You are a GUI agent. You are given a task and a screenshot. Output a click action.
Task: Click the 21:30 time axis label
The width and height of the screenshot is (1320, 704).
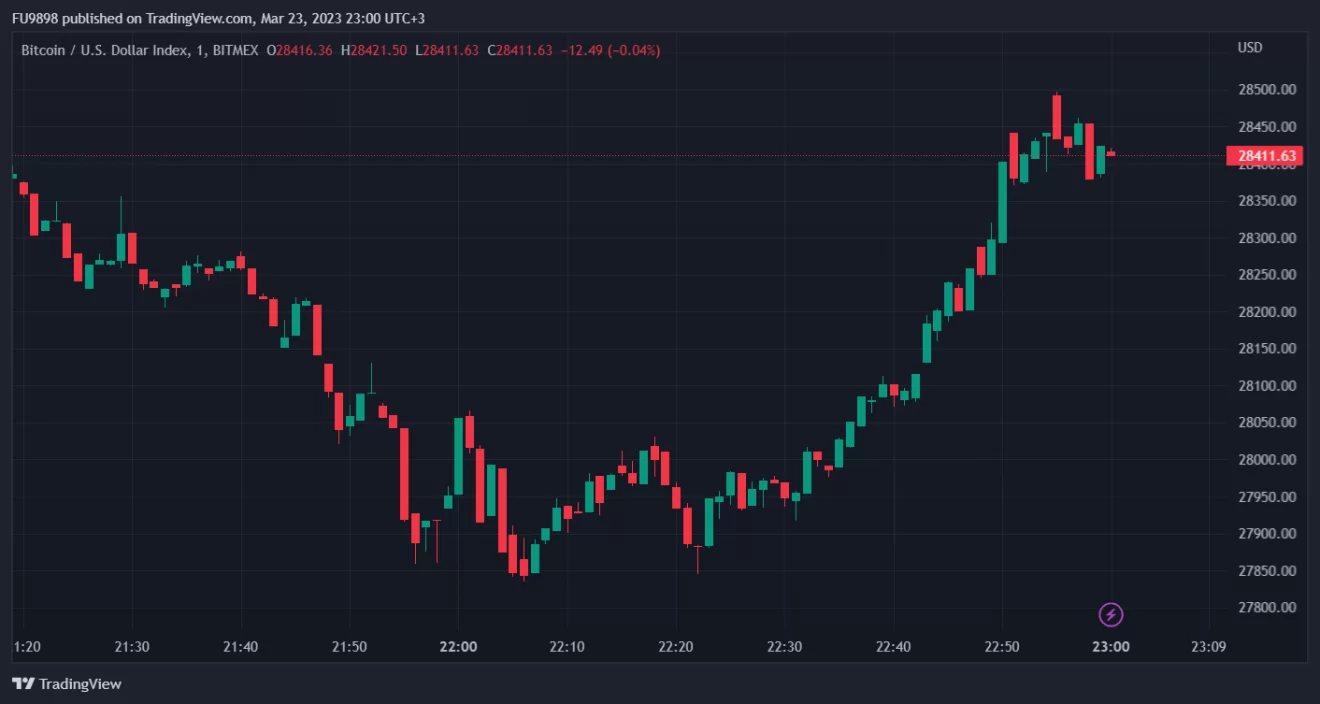tap(132, 647)
